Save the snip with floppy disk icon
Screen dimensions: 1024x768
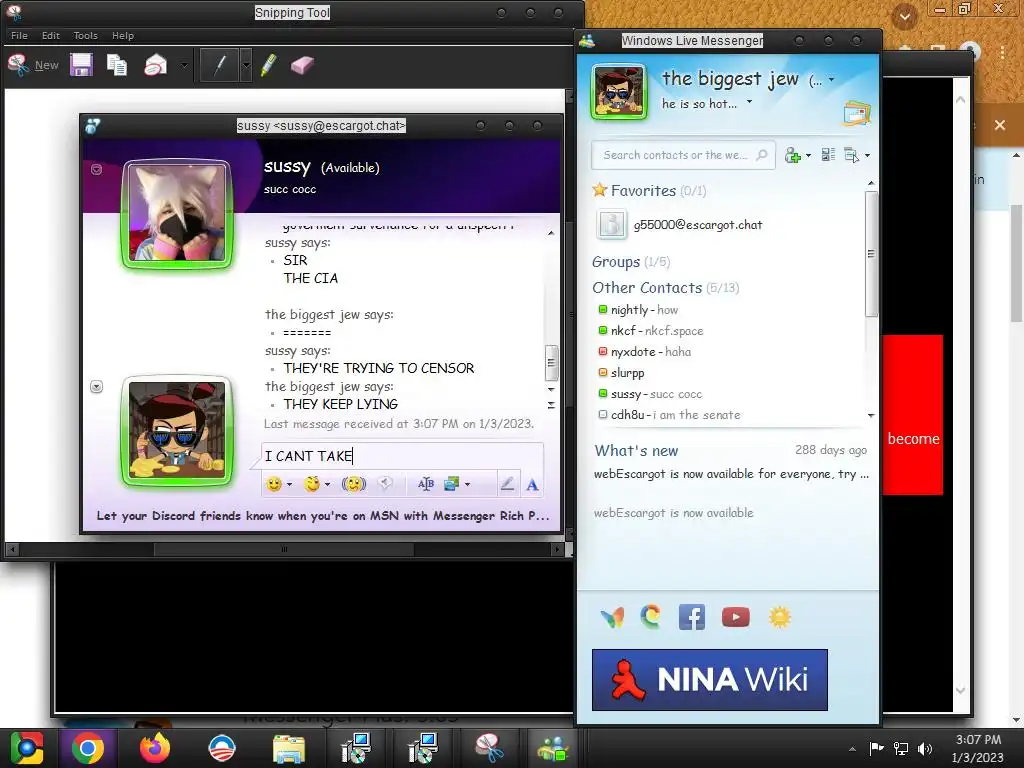point(82,65)
